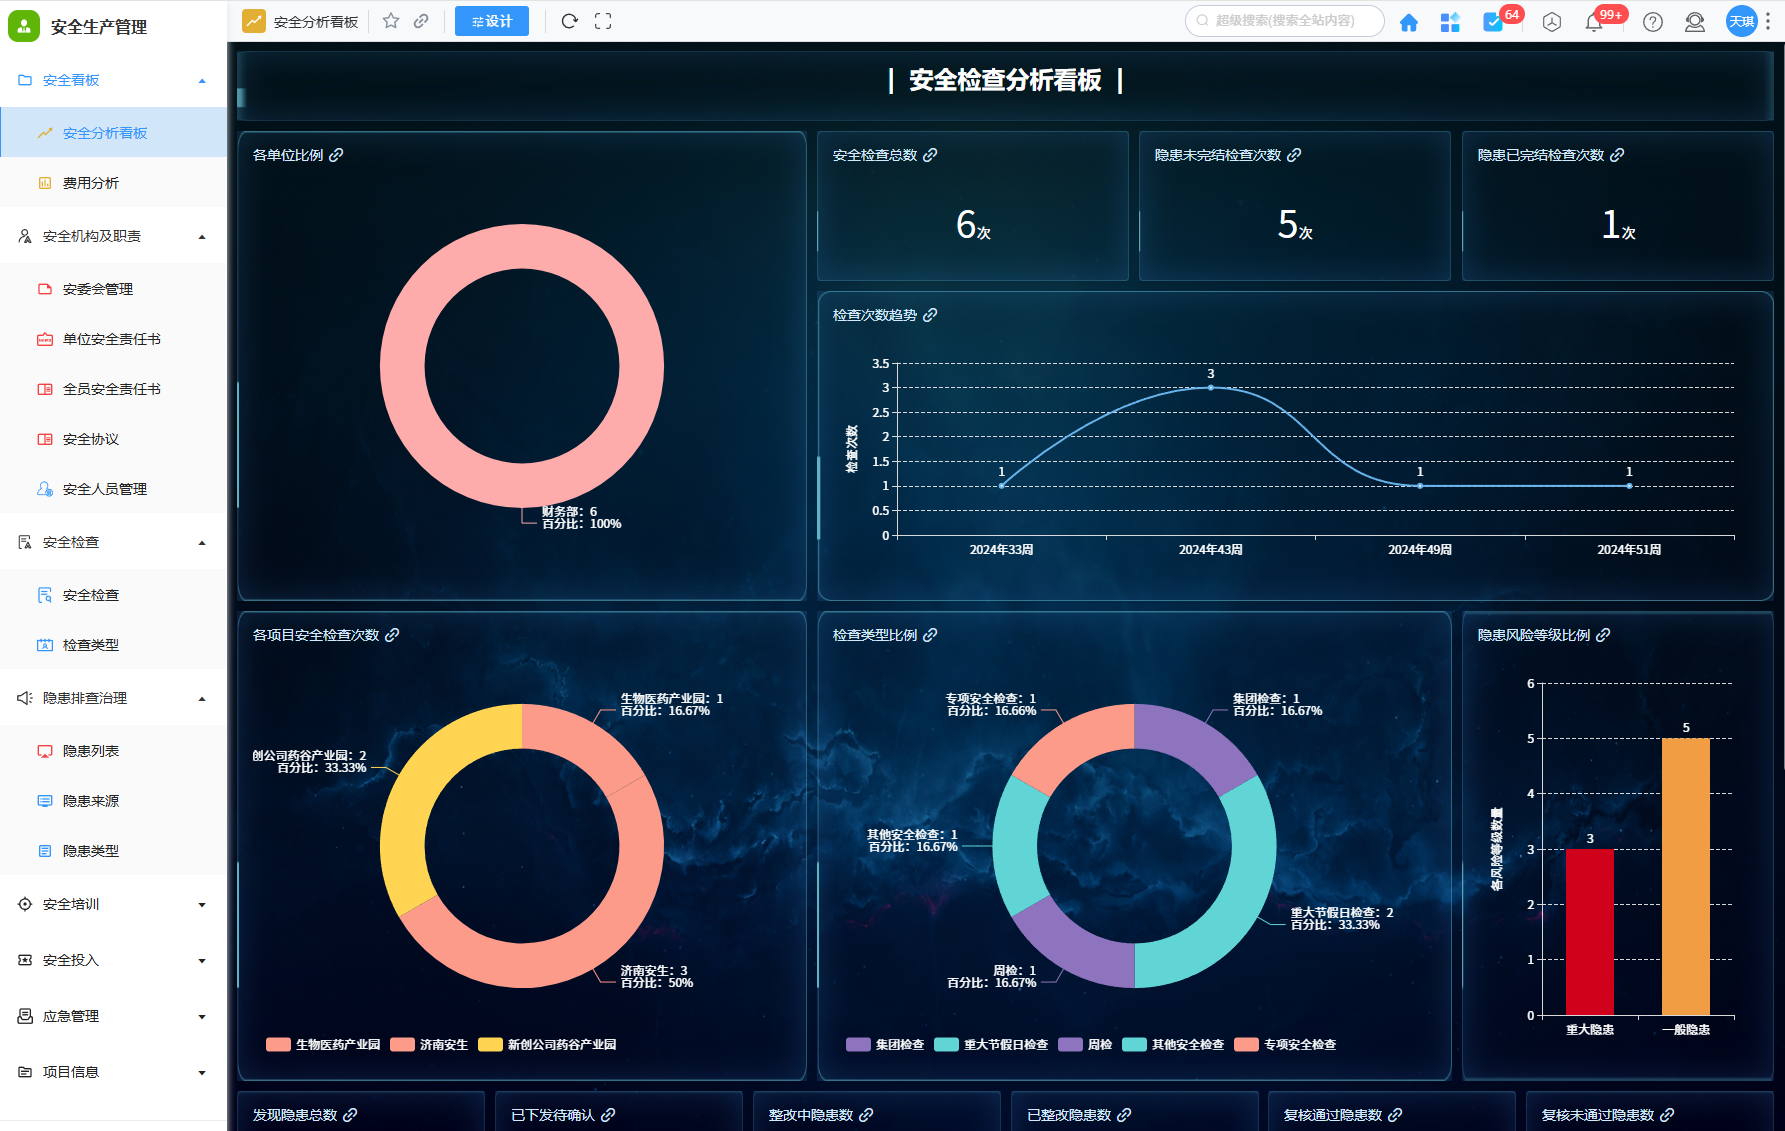
Task: Open the help question mark icon
Action: click(1653, 22)
